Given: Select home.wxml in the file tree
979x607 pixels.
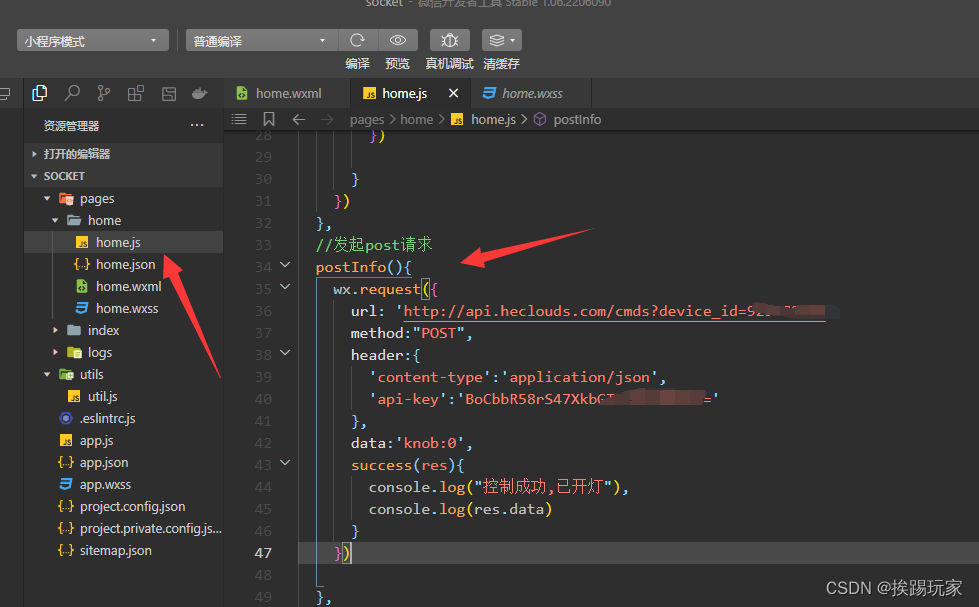Looking at the screenshot, I should 123,286.
